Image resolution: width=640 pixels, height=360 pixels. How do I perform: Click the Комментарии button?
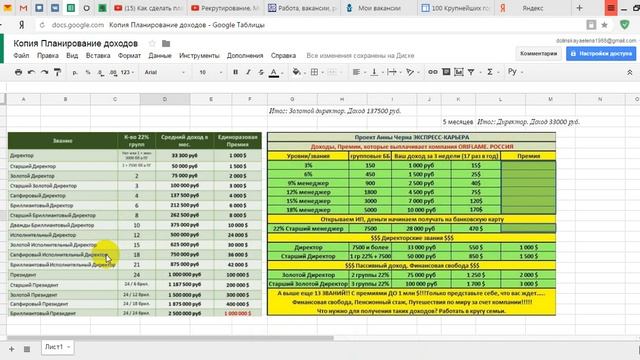538,53
